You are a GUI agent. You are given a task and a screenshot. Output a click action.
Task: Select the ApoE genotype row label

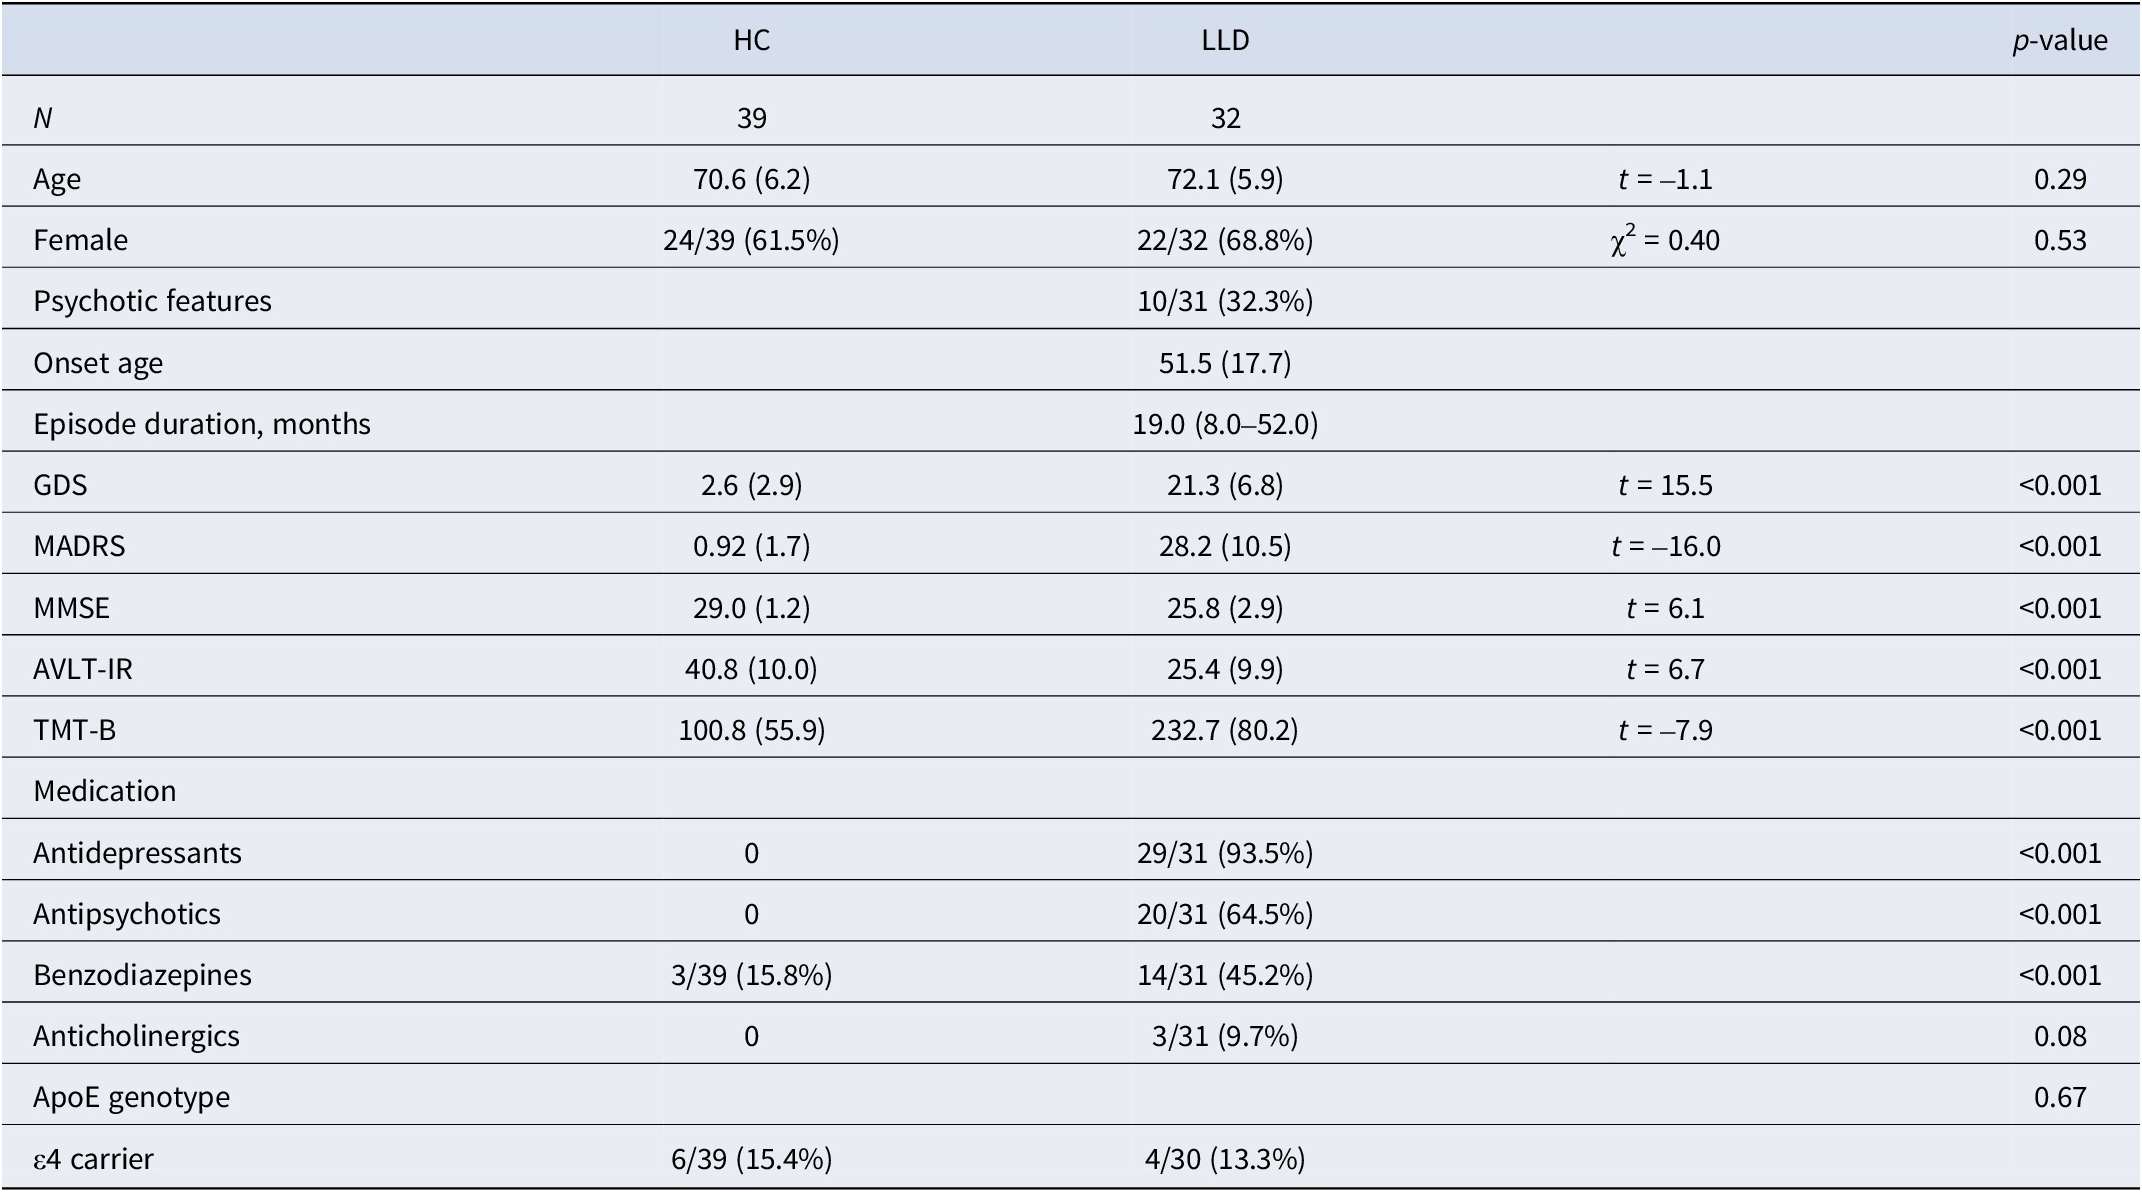click(x=132, y=1098)
